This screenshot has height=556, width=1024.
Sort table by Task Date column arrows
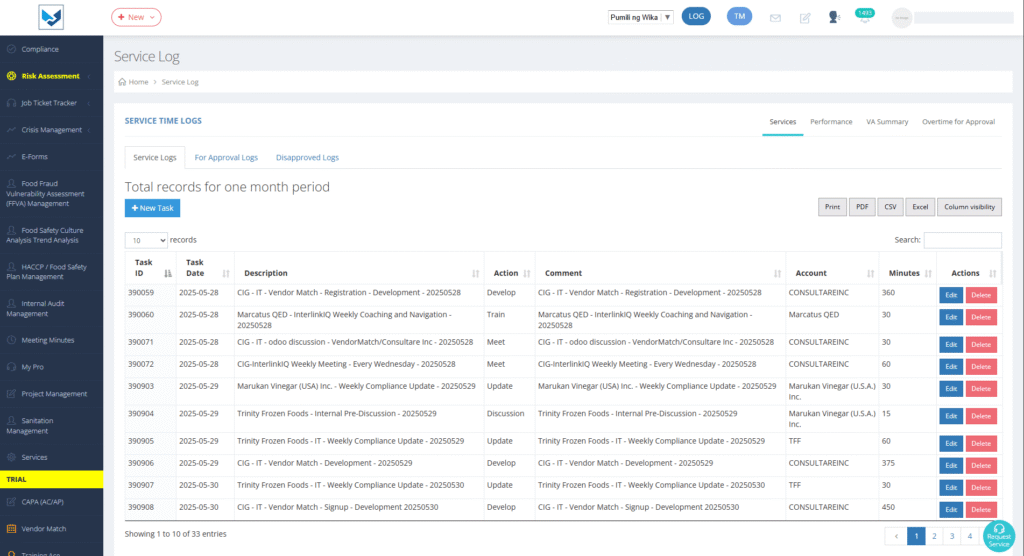point(226,273)
